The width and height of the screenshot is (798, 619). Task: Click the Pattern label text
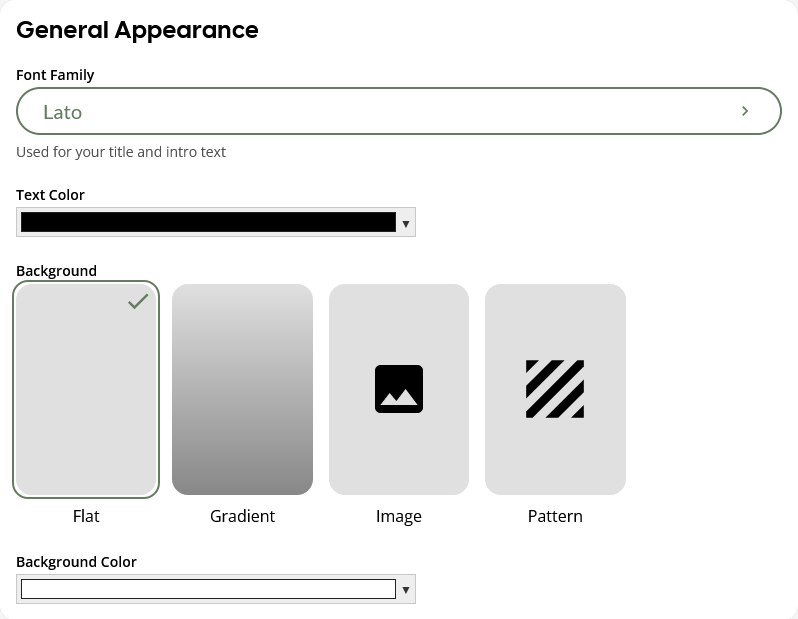pos(555,516)
